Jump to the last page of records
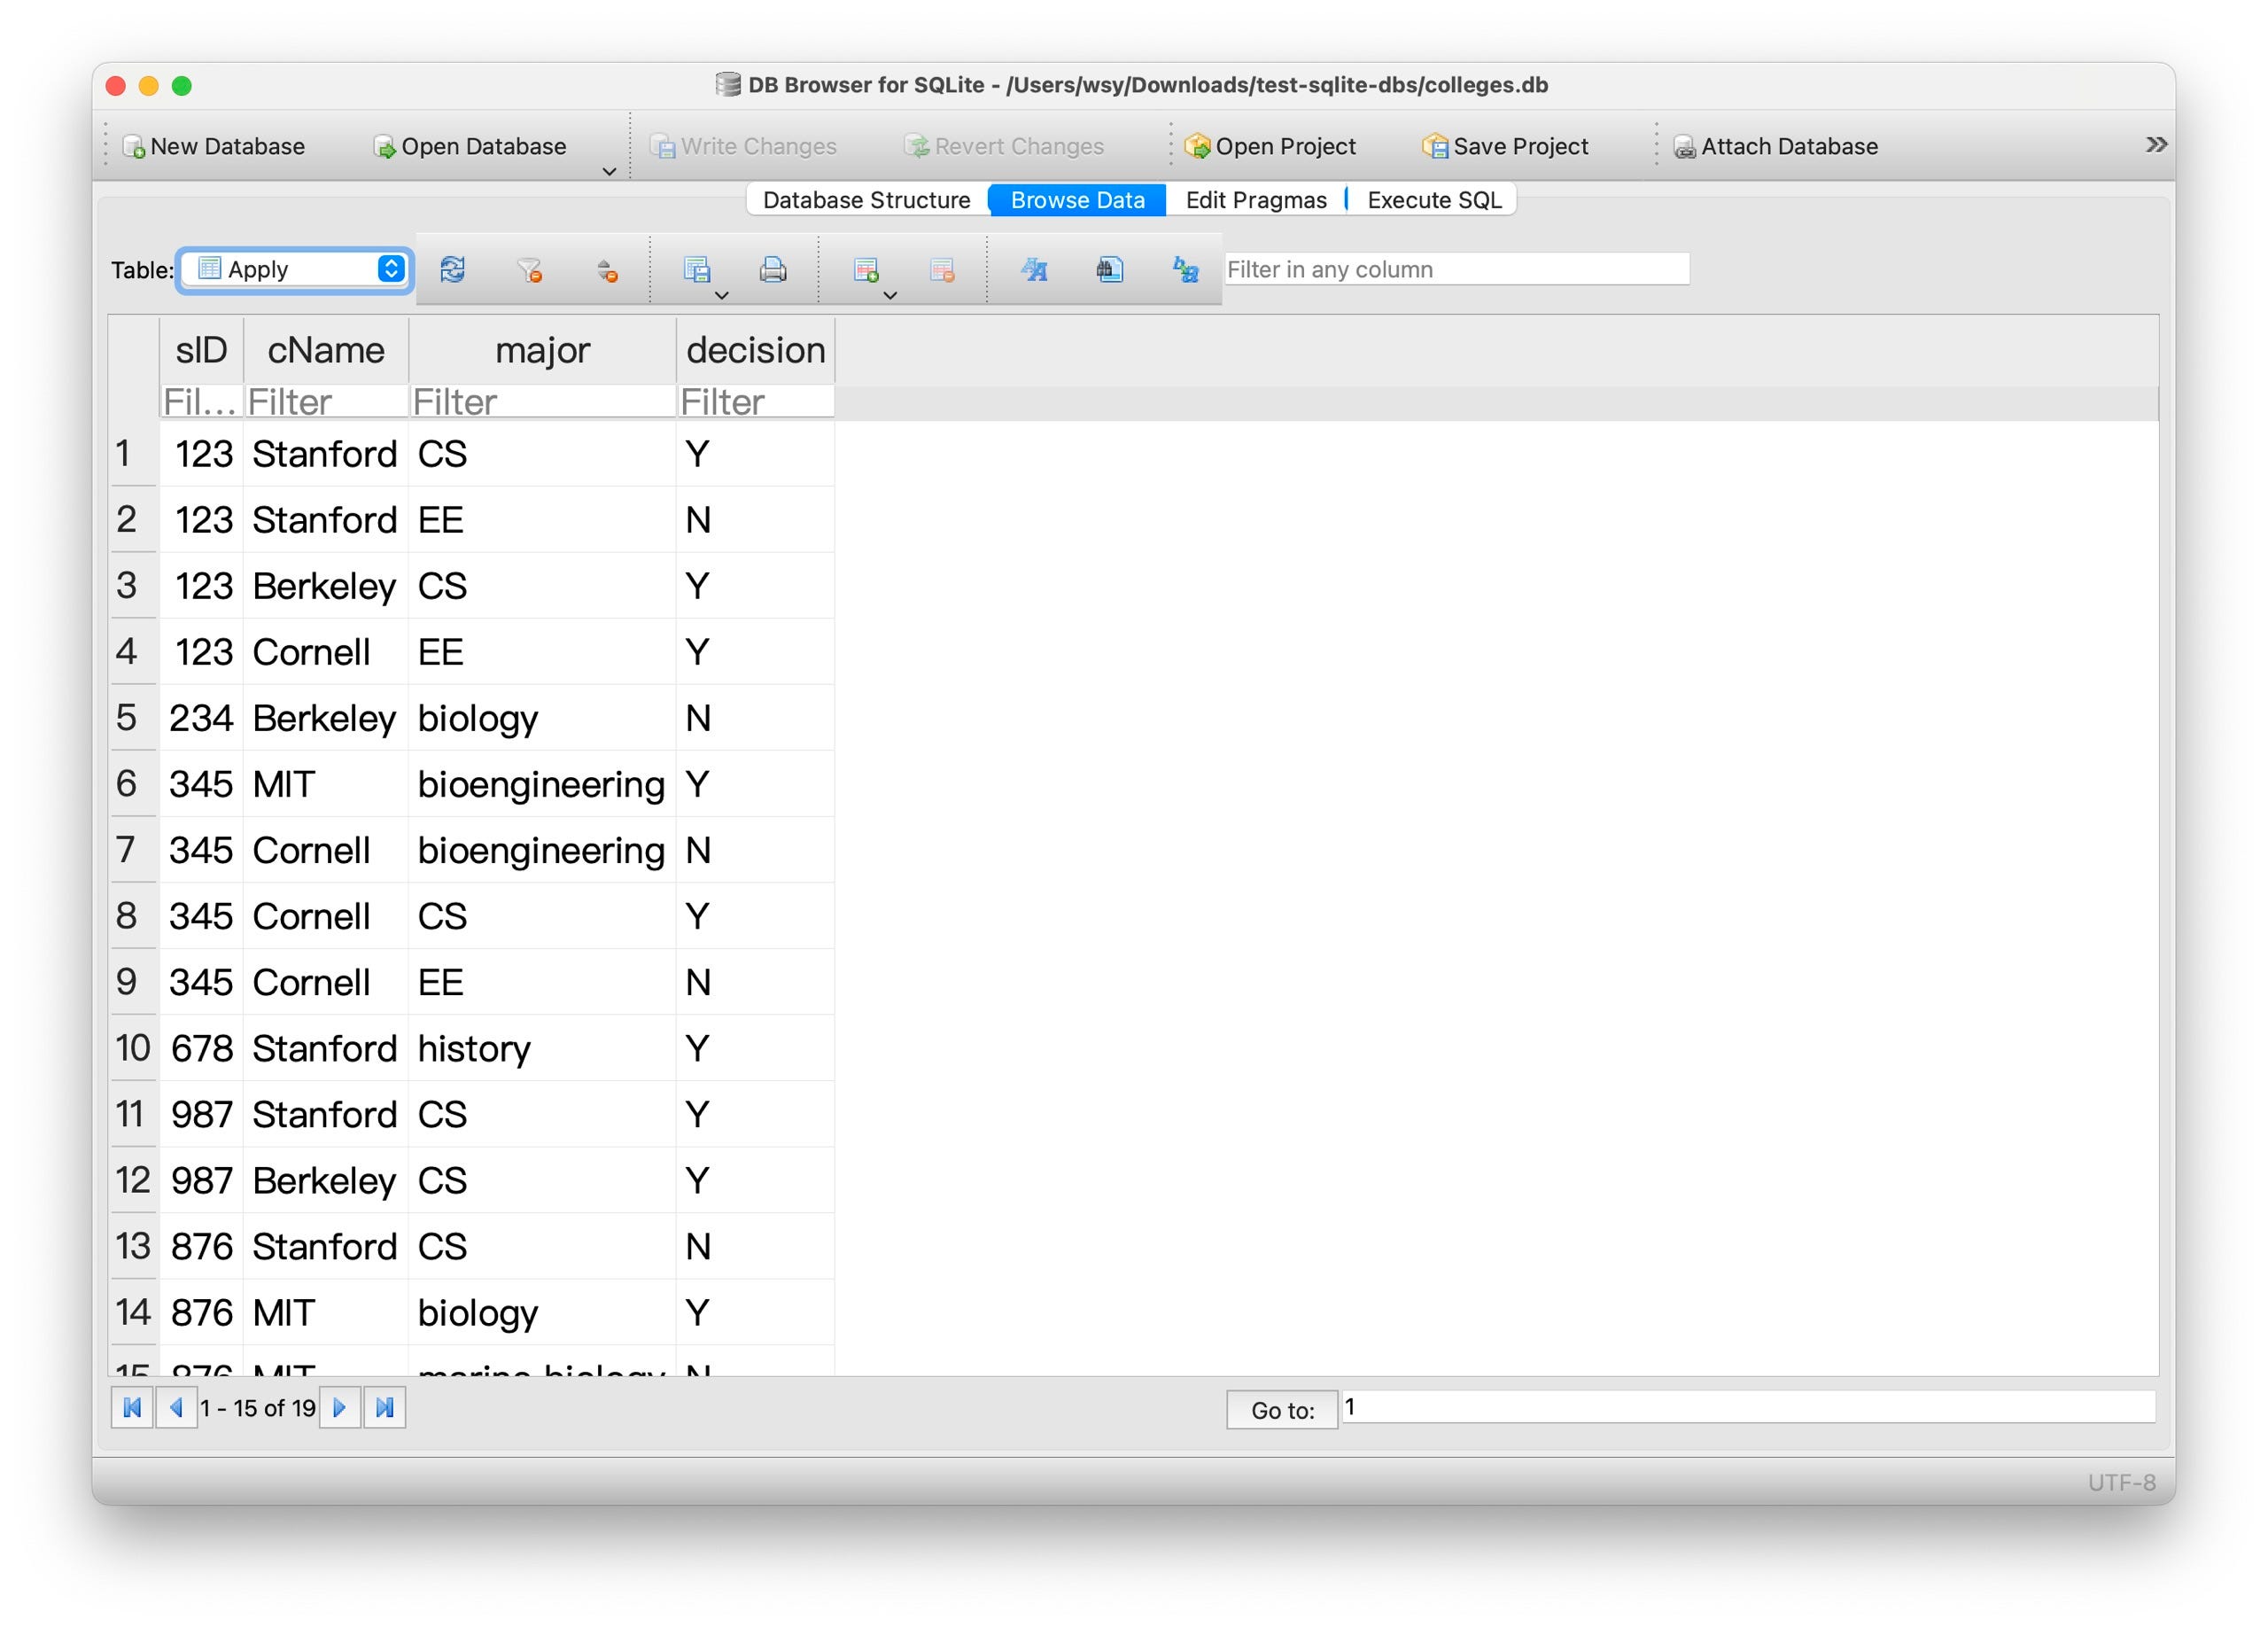The image size is (2268, 1627). (x=385, y=1408)
